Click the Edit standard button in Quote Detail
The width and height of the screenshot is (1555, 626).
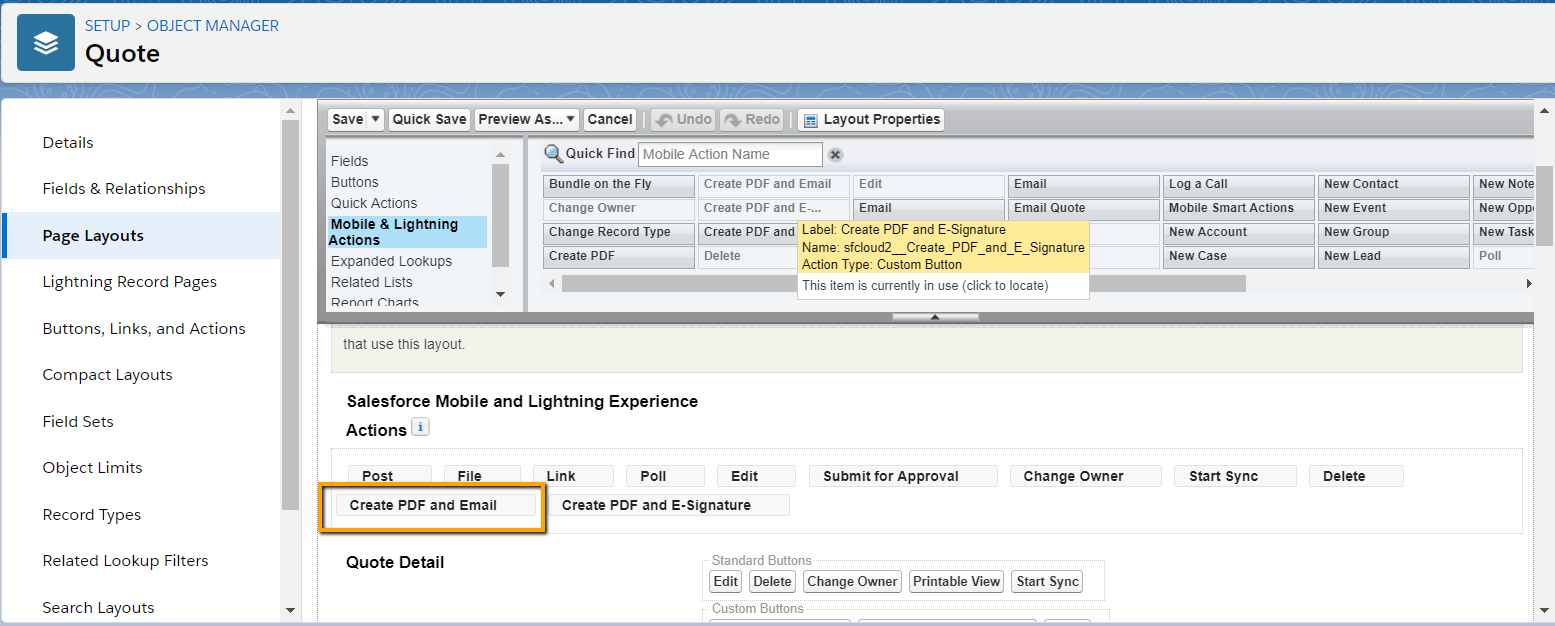[x=726, y=582]
